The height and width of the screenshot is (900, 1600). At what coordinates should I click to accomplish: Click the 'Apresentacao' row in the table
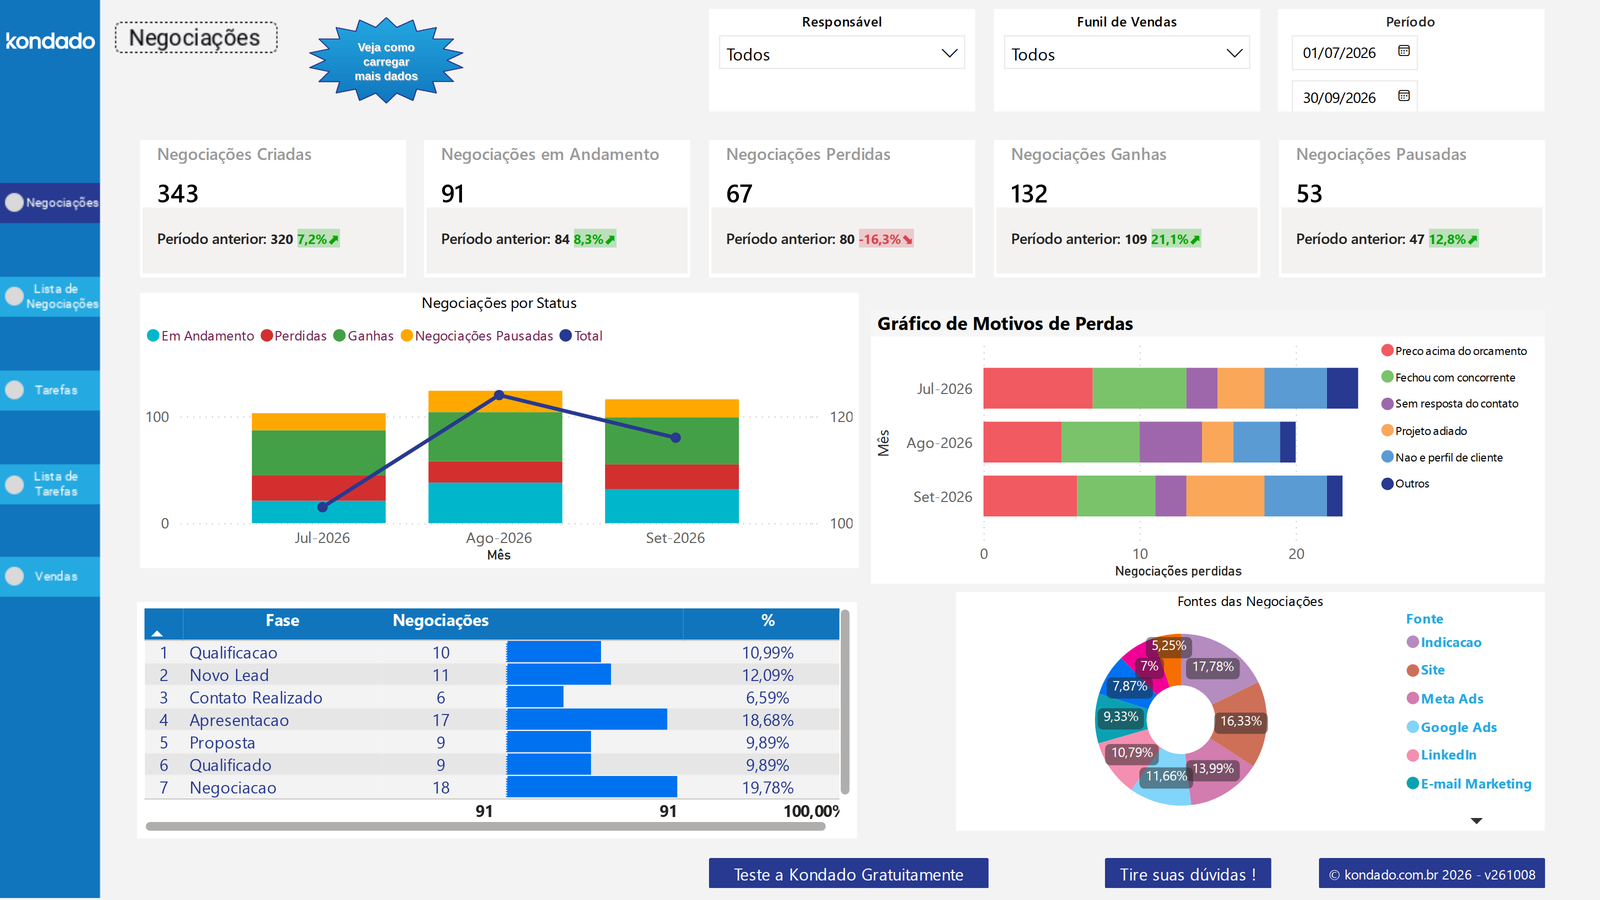coord(491,720)
